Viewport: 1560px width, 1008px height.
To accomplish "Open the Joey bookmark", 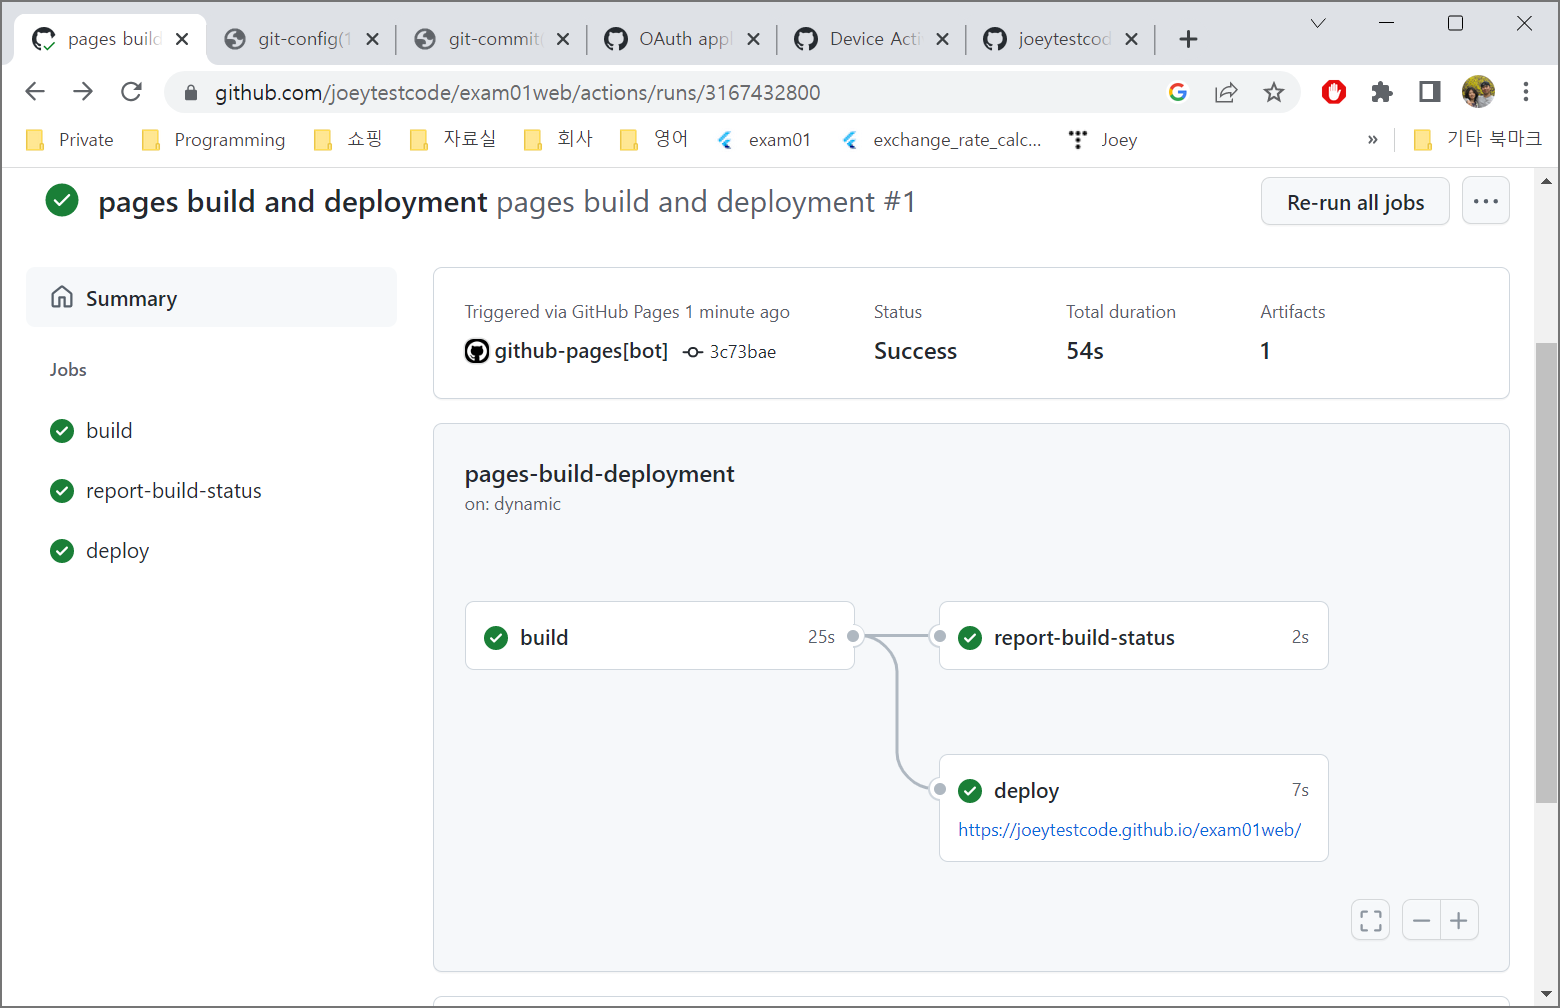I will (1103, 140).
